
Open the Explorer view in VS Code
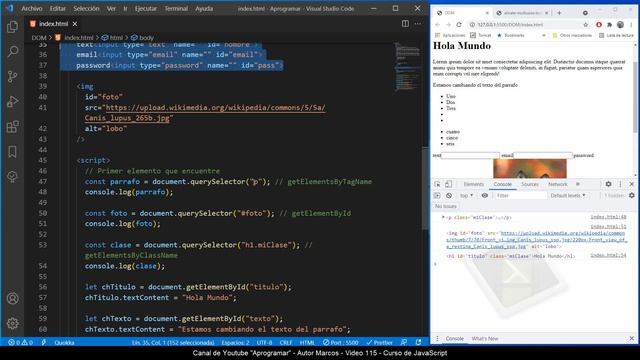(13, 27)
